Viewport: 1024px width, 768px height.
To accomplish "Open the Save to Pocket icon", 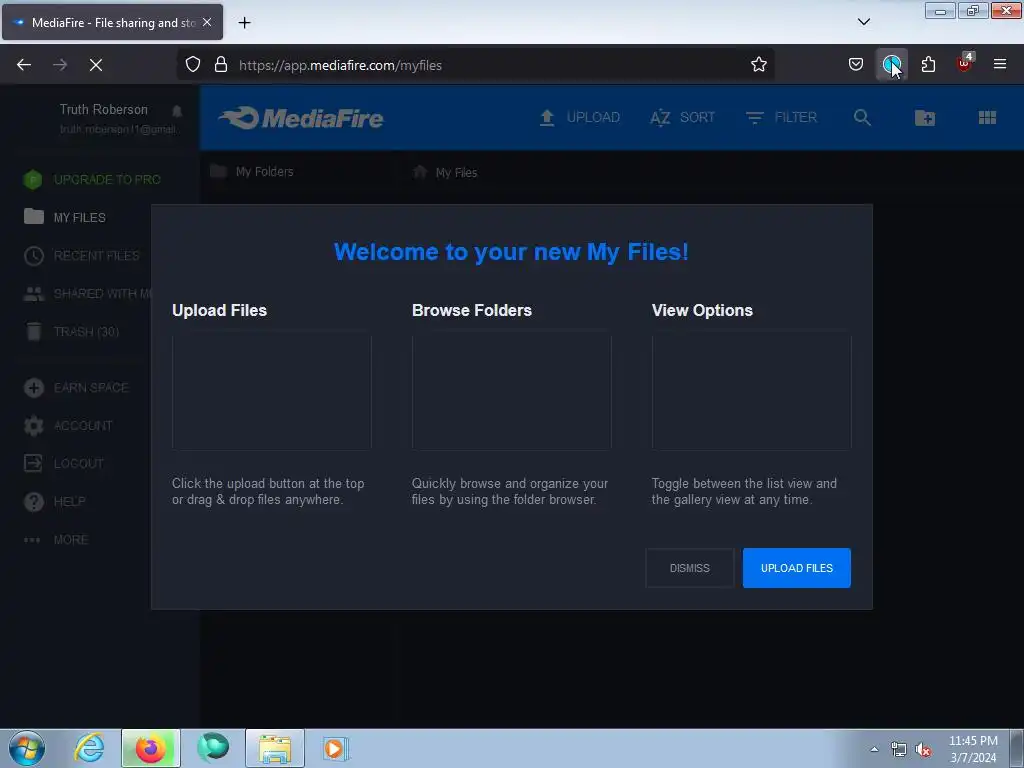I will pyautogui.click(x=856, y=64).
